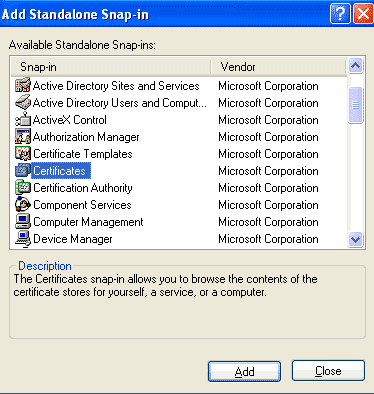
Task: Select the Device Manager list entry text
Action: (x=73, y=239)
